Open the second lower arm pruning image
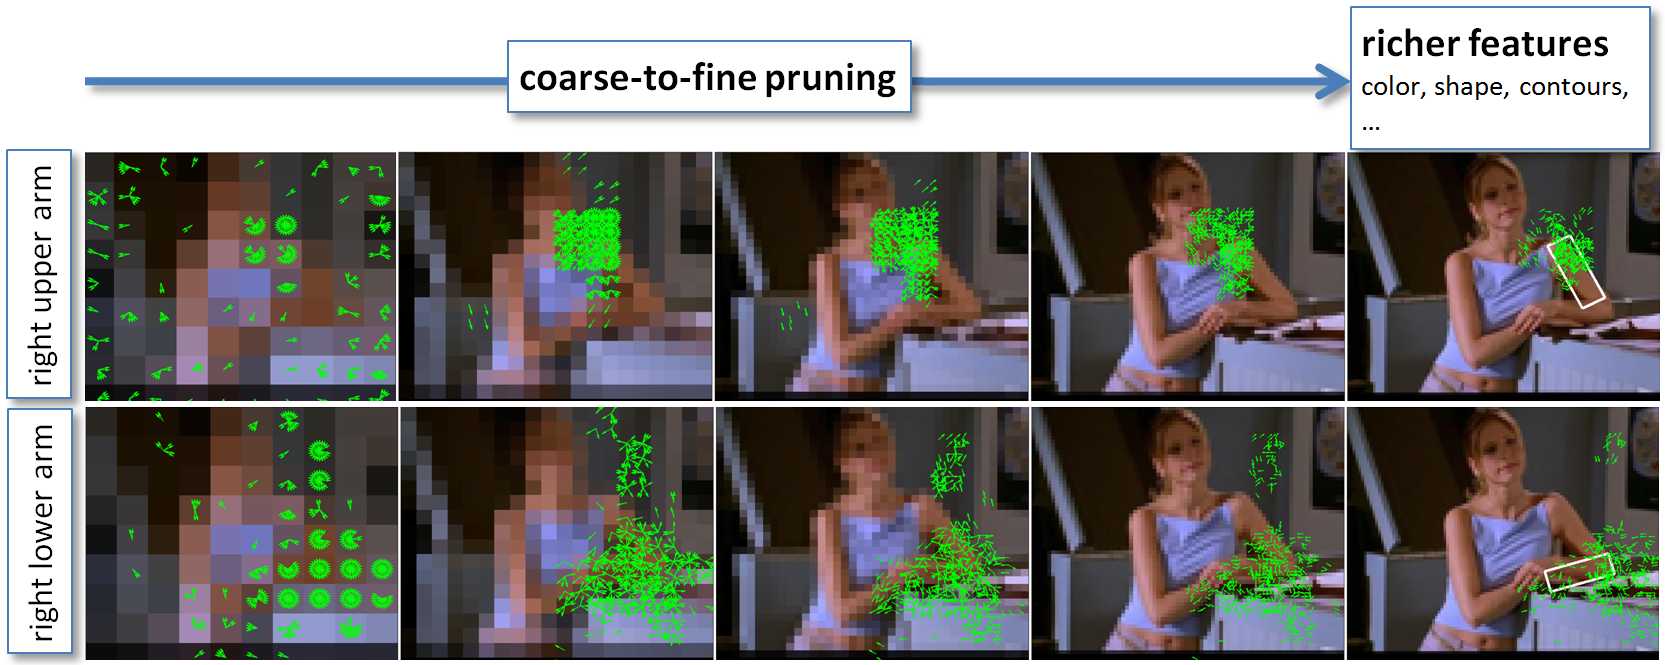This screenshot has height=665, width=1665. [x=556, y=533]
